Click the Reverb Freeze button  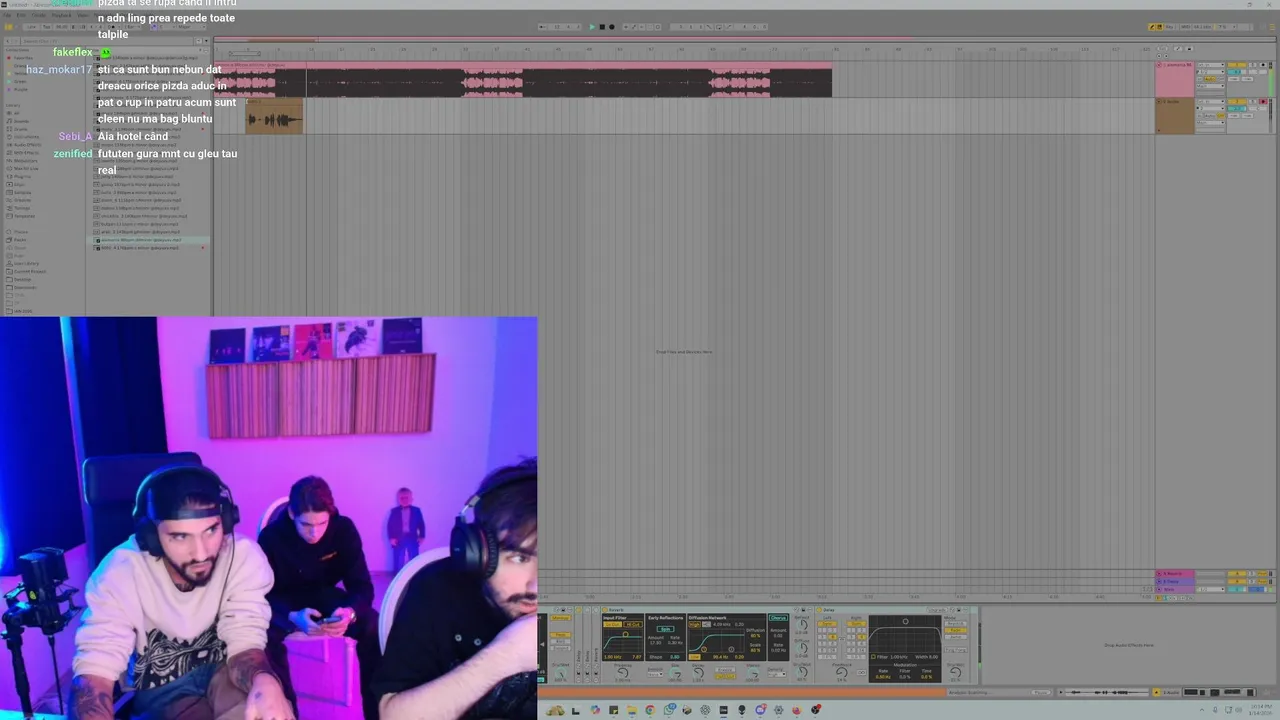[x=725, y=669]
